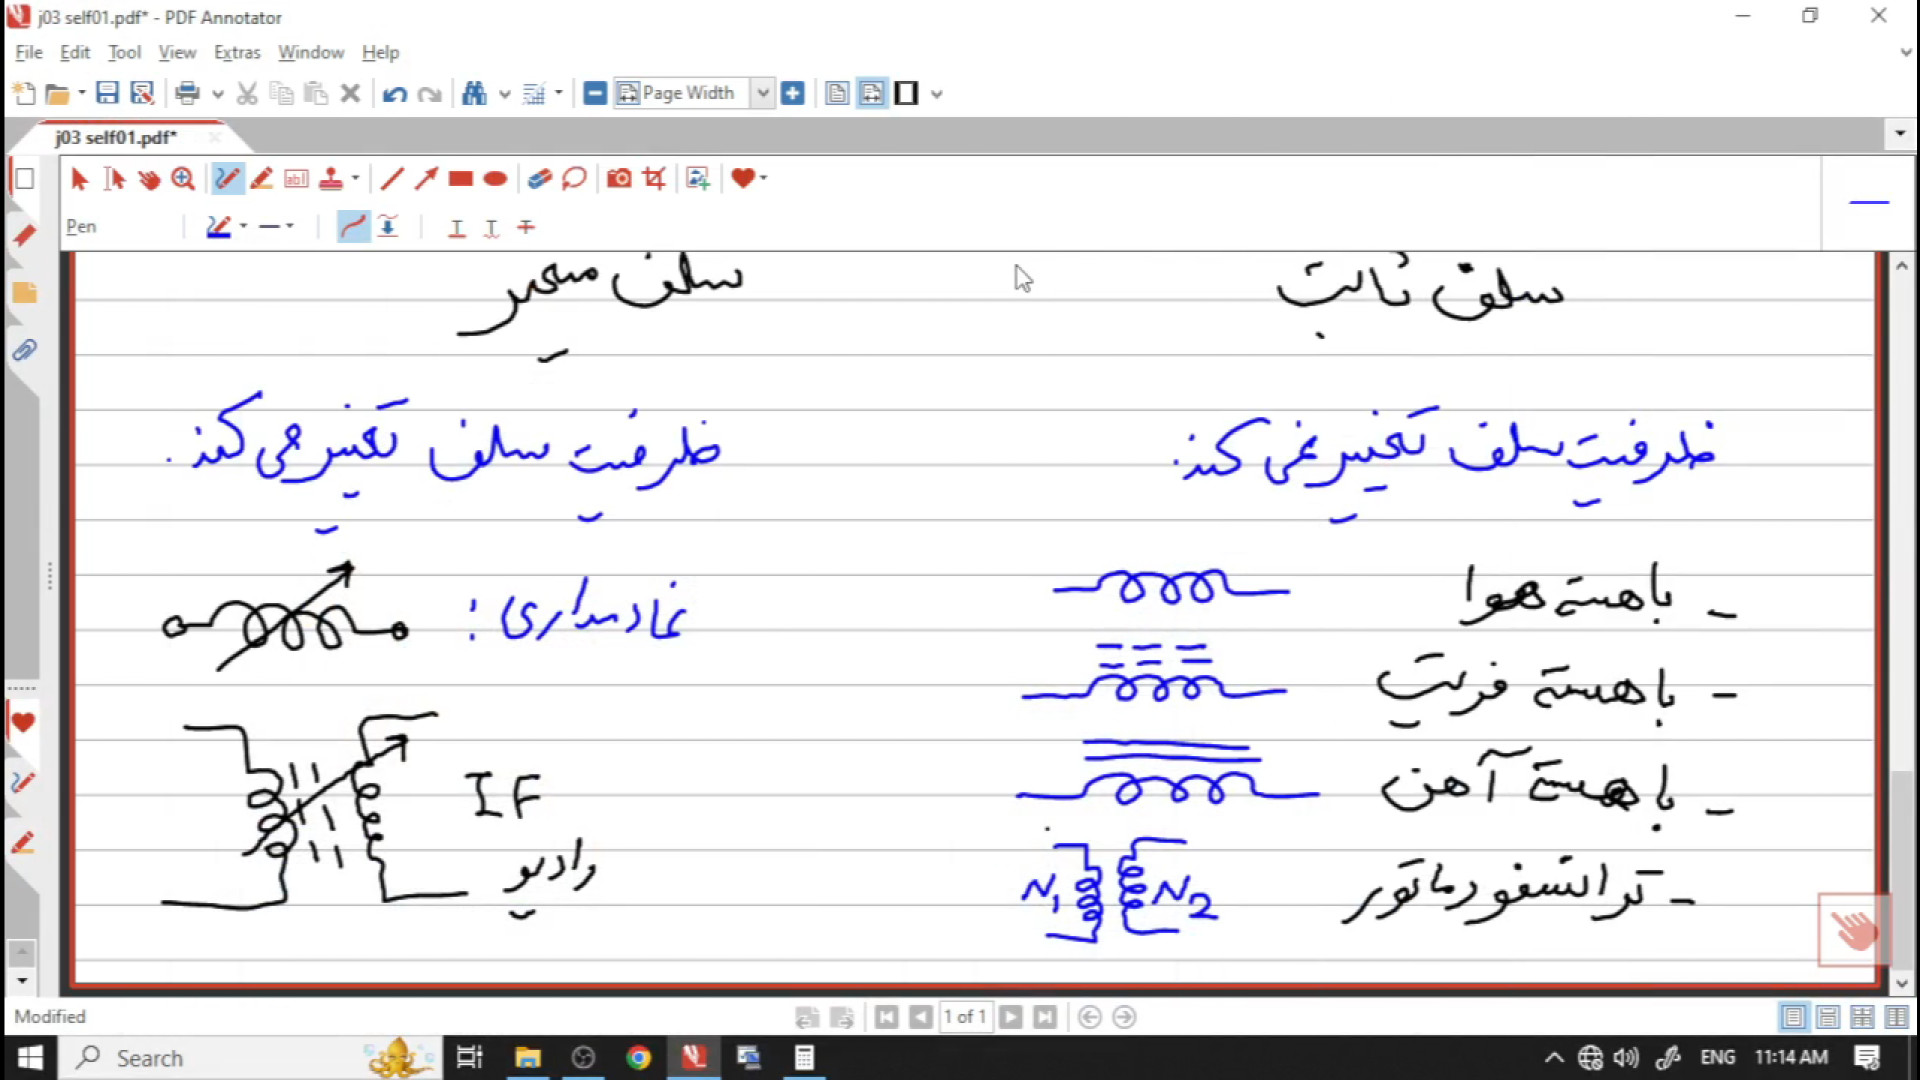Choose the Arrow drawing tool
The width and height of the screenshot is (1920, 1080).
tap(426, 179)
